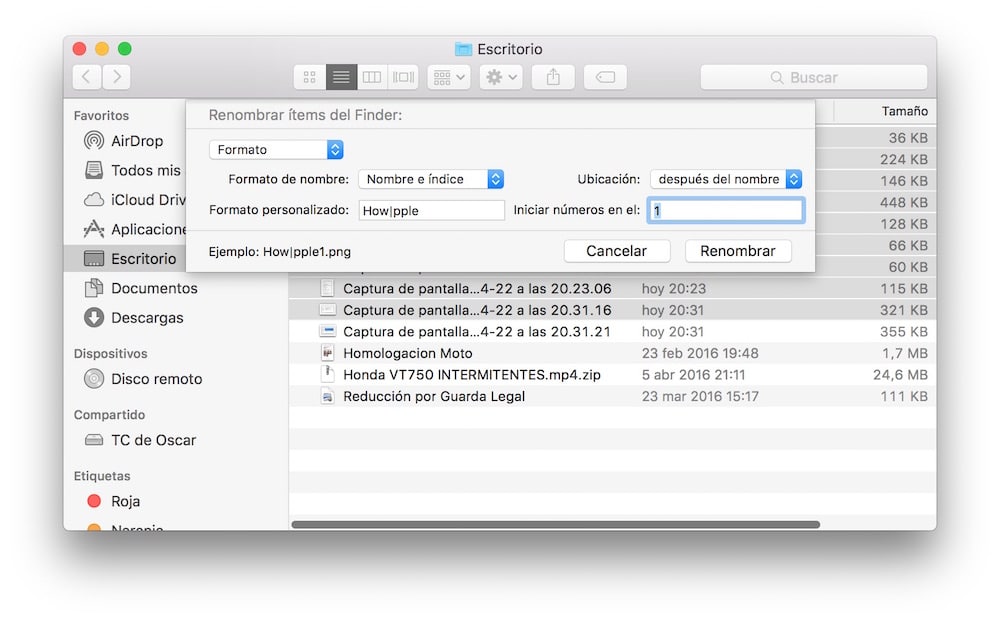Select the Homologacion Moto file
Viewport: 1000px width, 621px height.
[x=407, y=353]
